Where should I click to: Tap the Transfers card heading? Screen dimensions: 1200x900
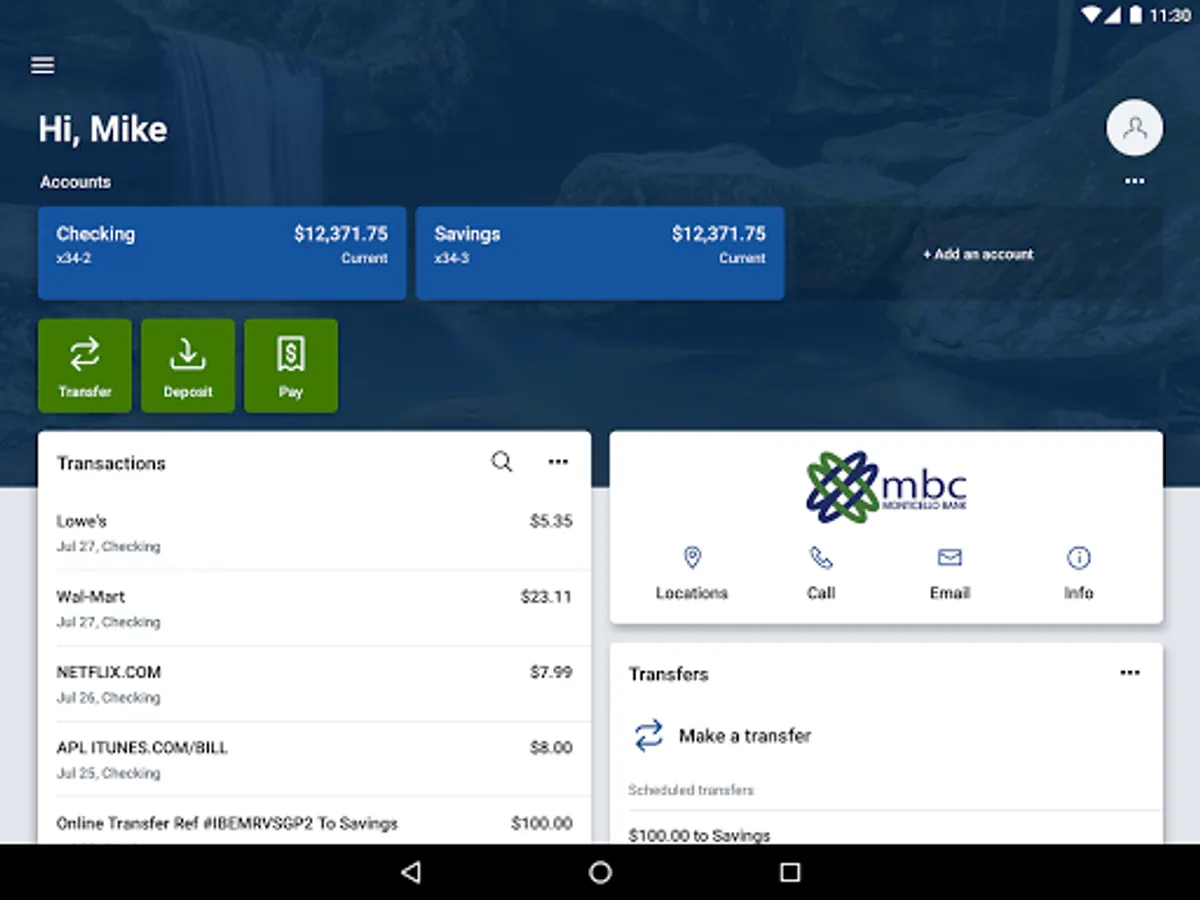pyautogui.click(x=668, y=674)
